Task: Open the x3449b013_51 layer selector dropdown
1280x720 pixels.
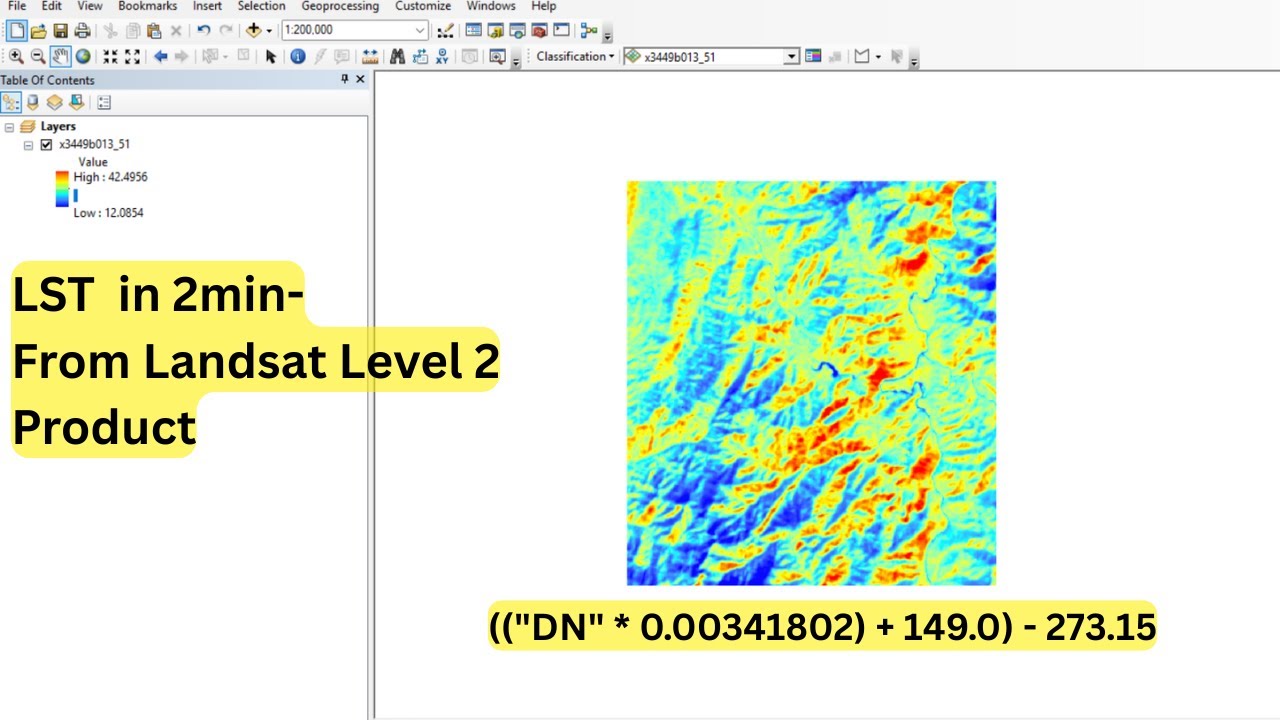Action: coord(792,57)
